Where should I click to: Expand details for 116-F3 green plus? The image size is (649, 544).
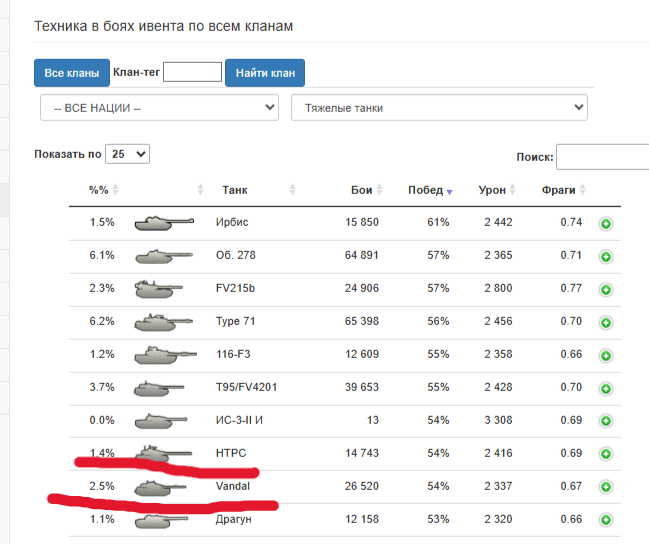(x=606, y=356)
